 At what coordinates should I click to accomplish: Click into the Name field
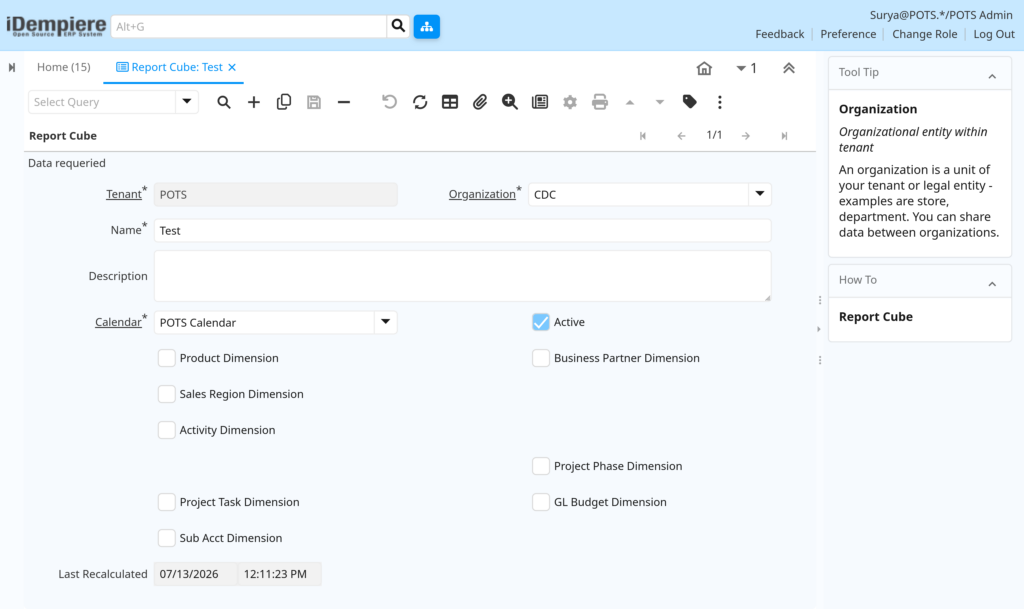[462, 230]
